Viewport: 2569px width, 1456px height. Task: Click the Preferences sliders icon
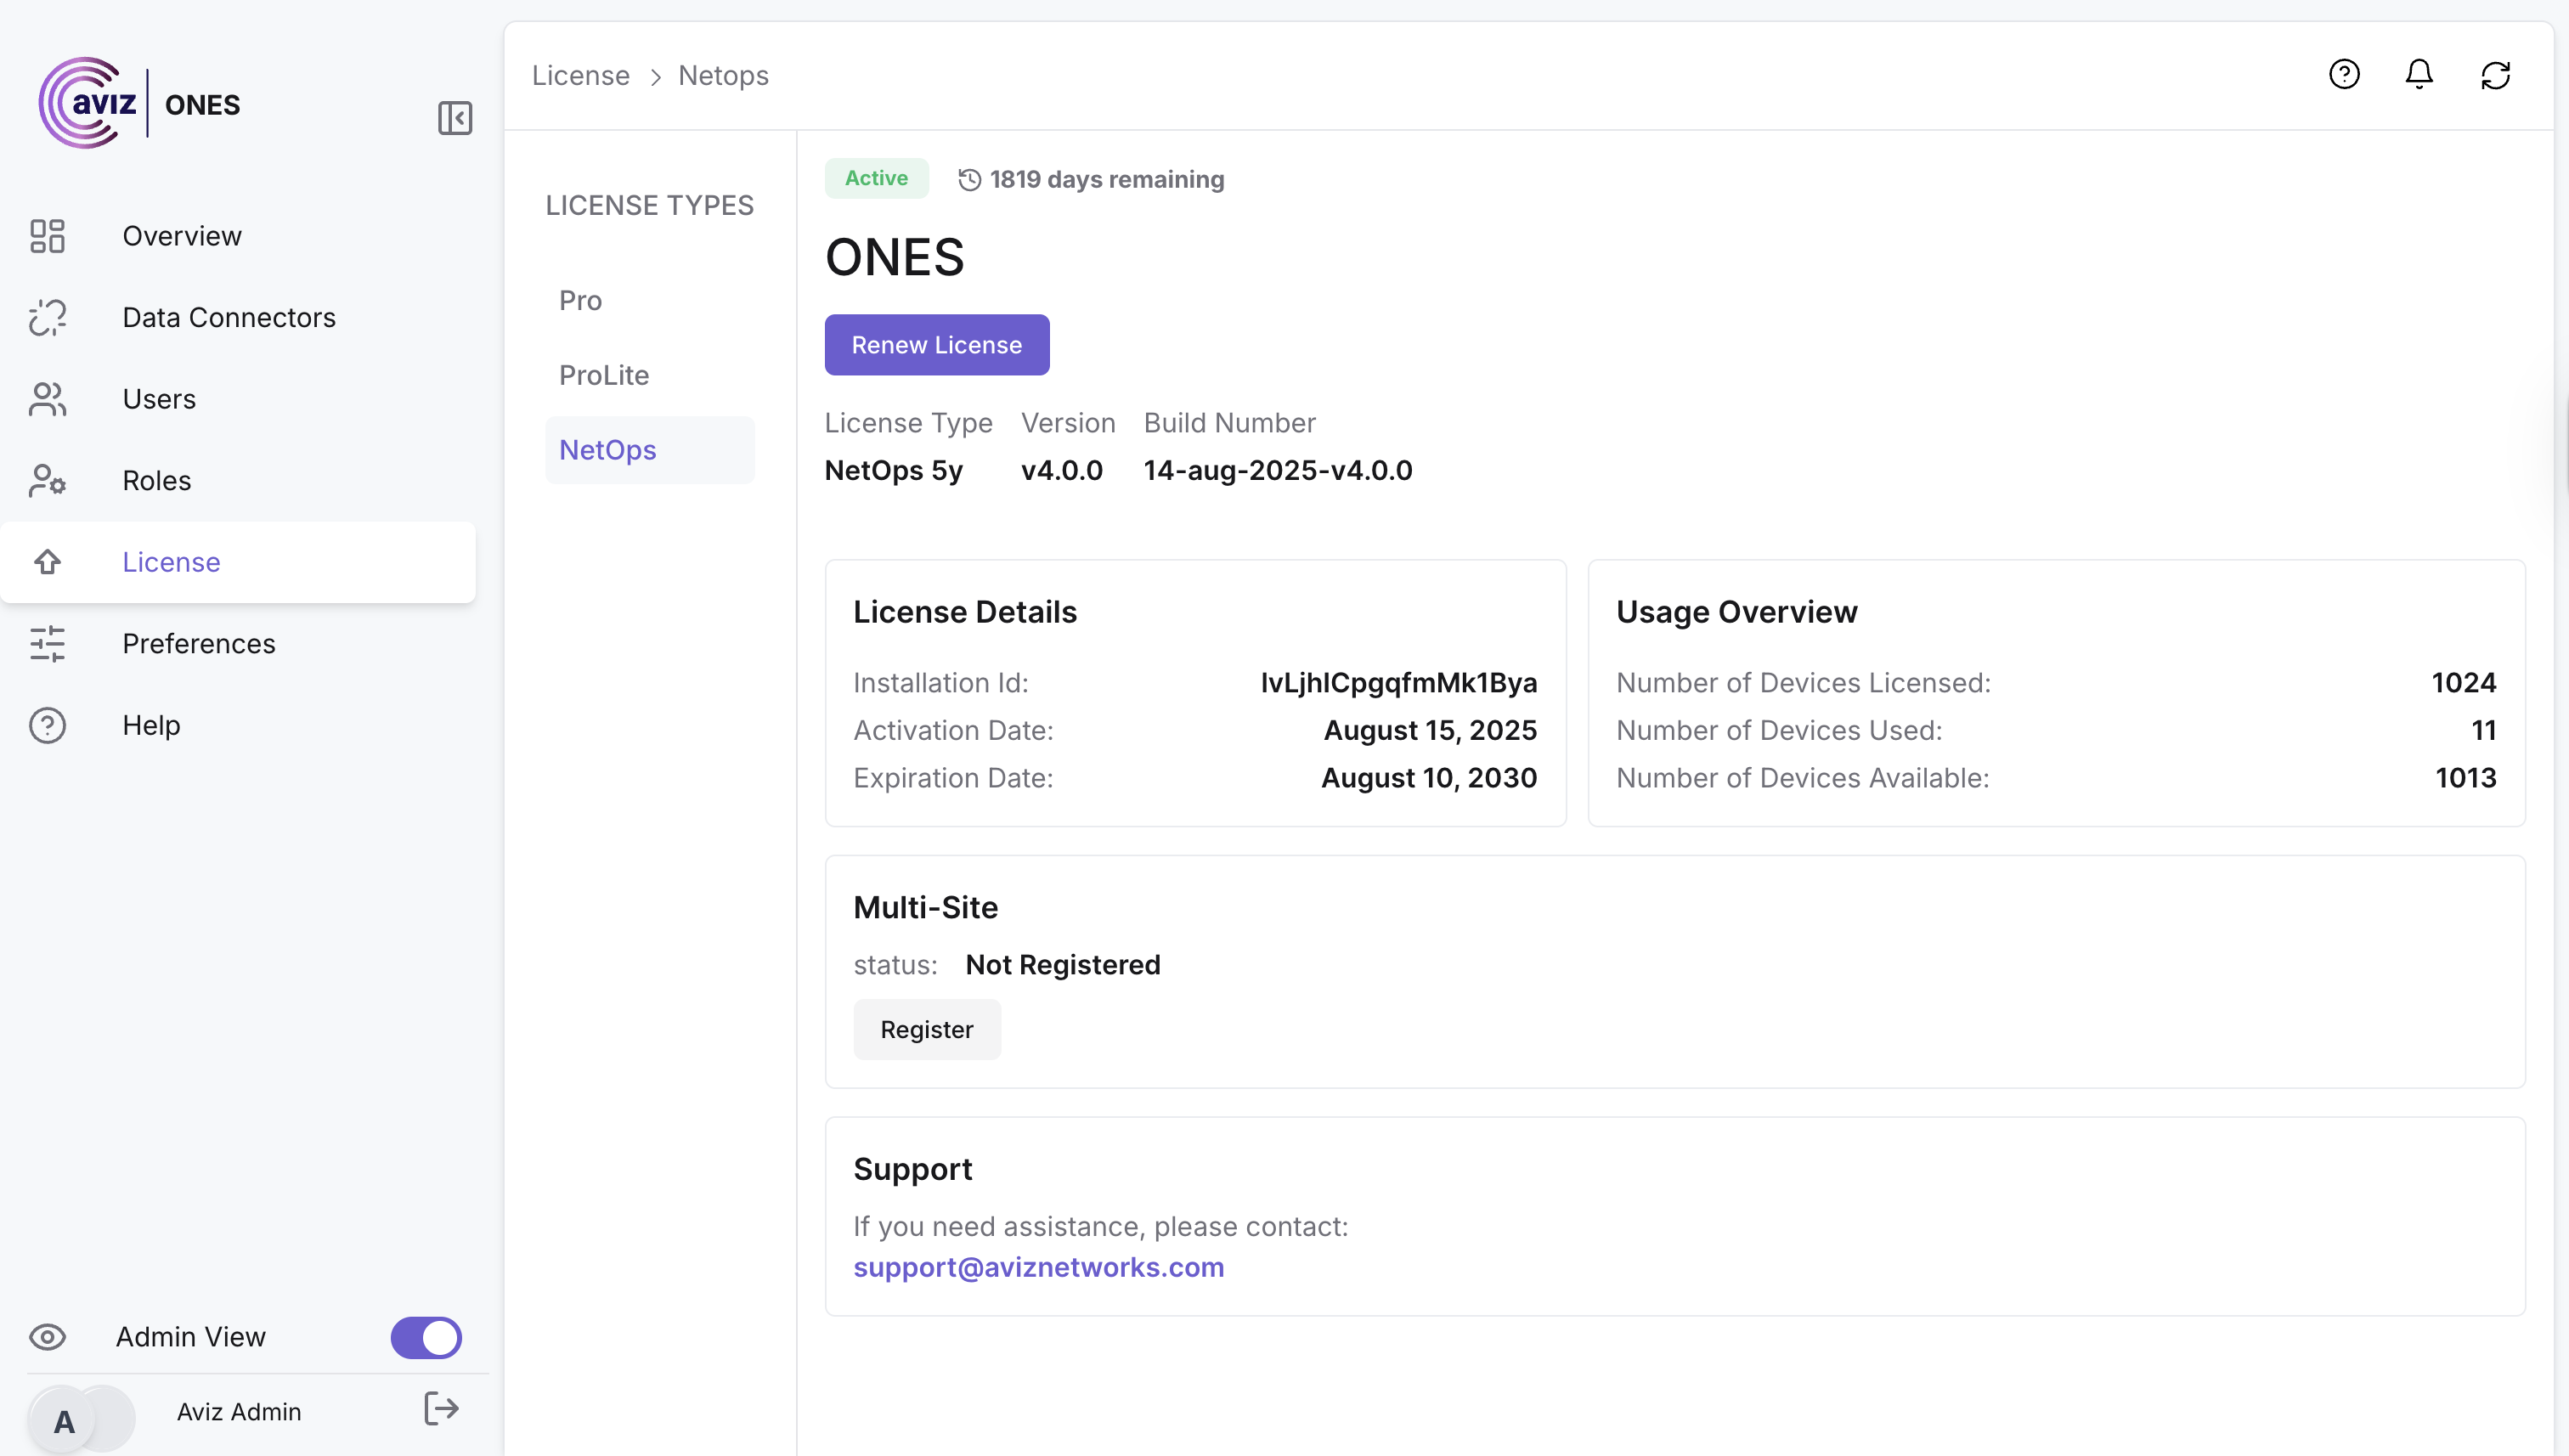pos(47,644)
